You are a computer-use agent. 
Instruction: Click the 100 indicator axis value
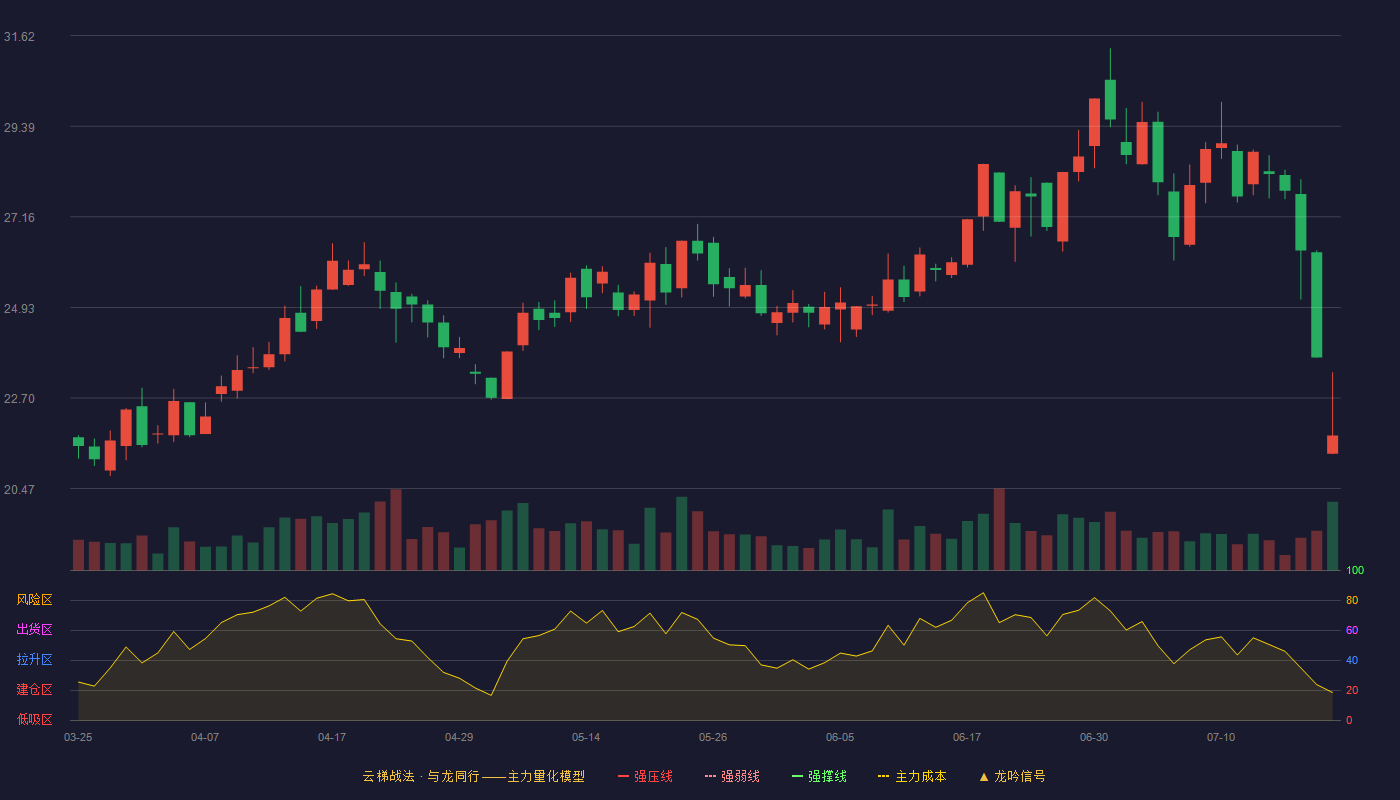[x=1355, y=570]
